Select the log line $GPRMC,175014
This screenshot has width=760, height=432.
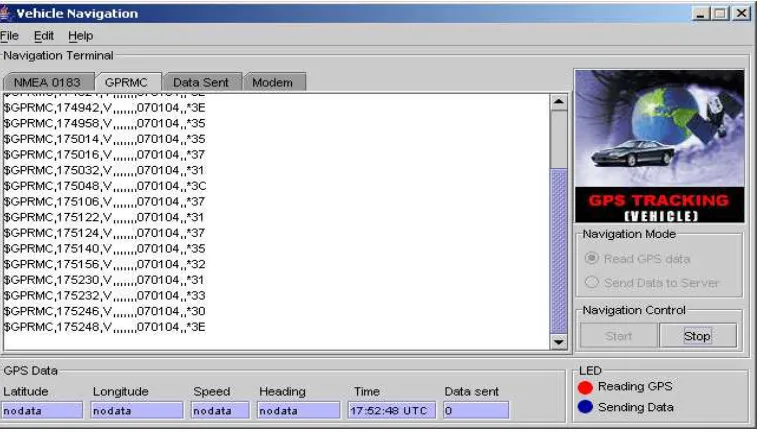click(x=104, y=139)
